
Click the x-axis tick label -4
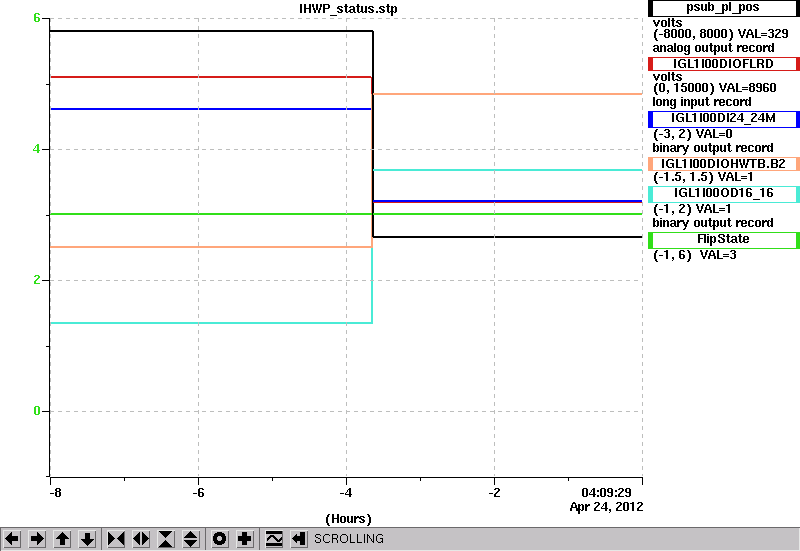346,493
